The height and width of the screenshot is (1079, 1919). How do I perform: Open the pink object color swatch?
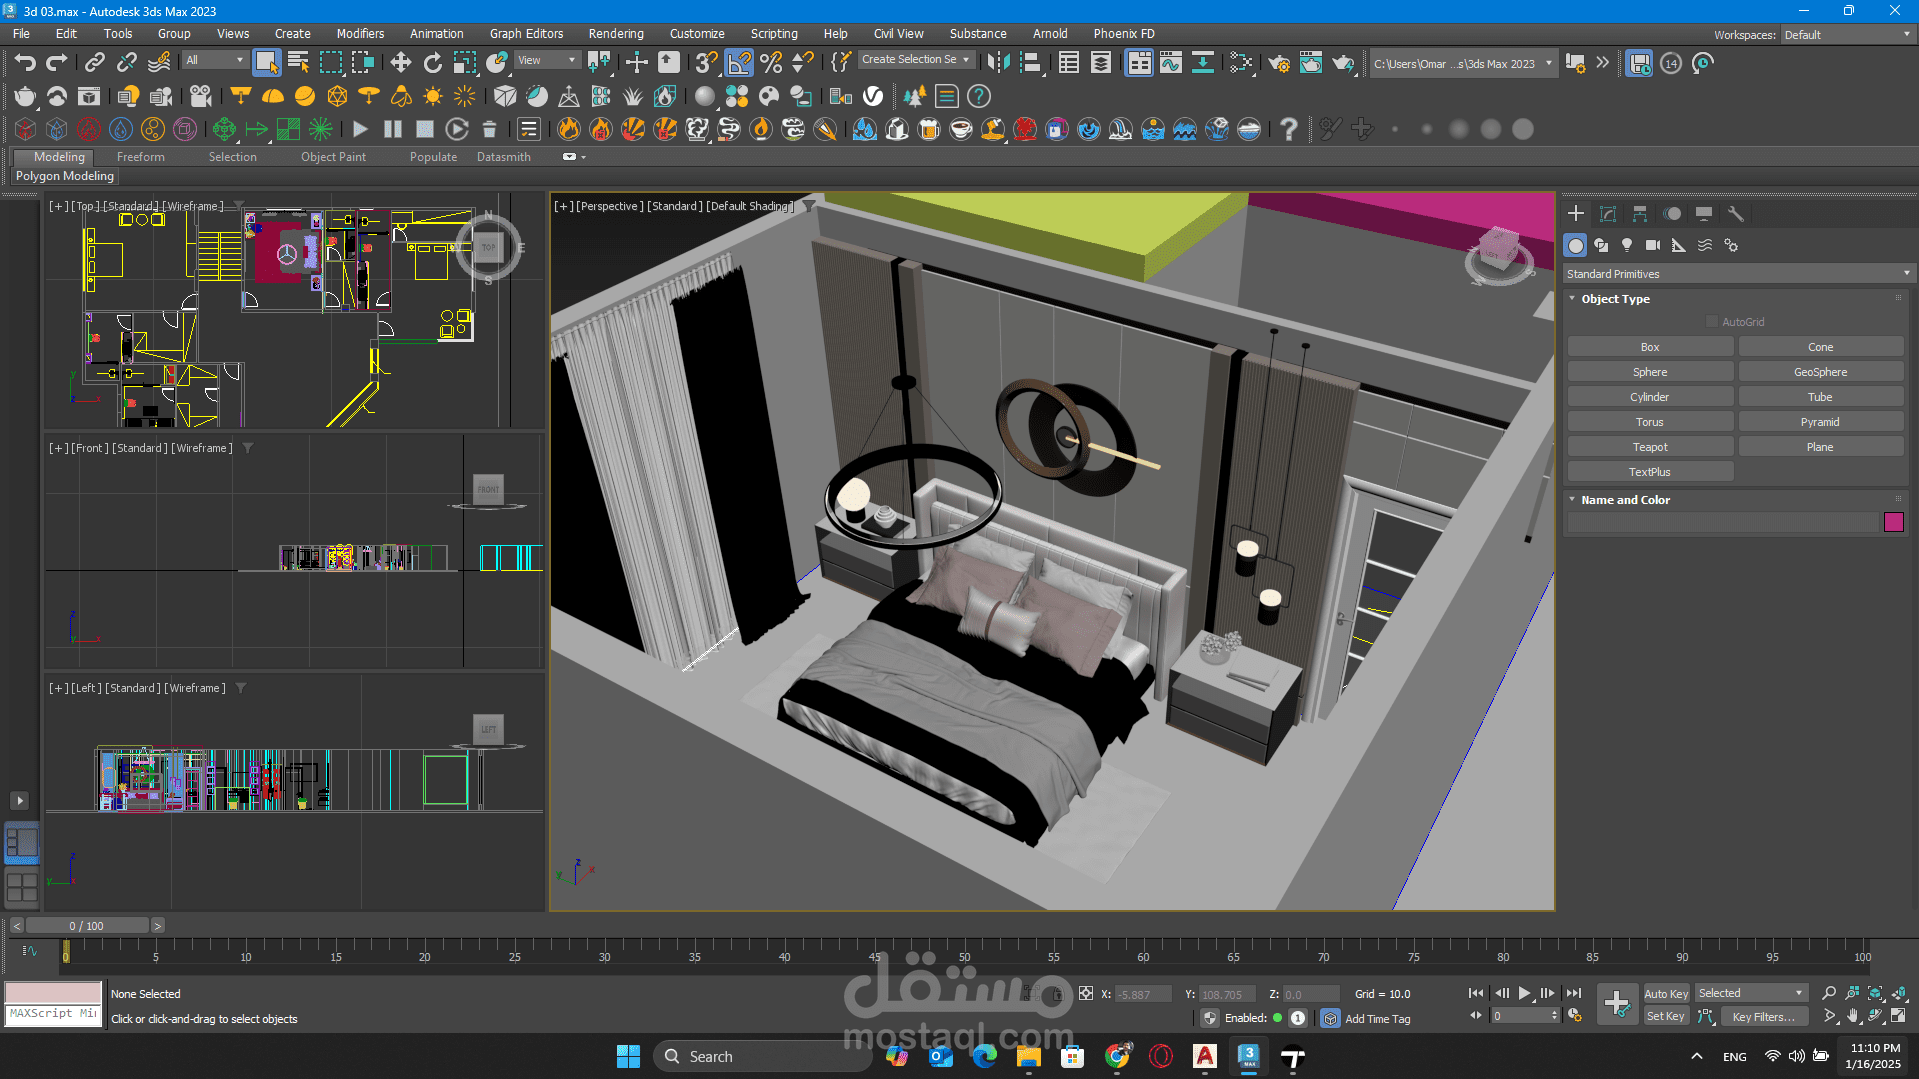point(1893,522)
